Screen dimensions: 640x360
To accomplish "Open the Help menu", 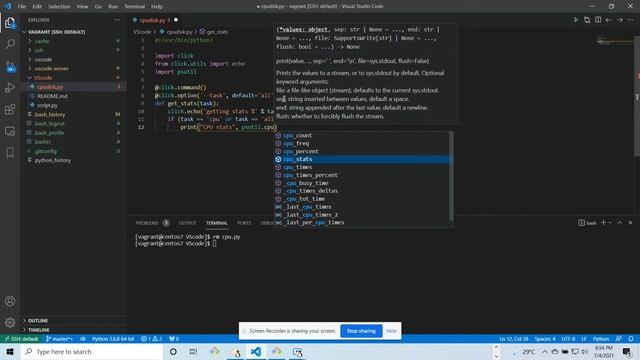I will [157, 7].
